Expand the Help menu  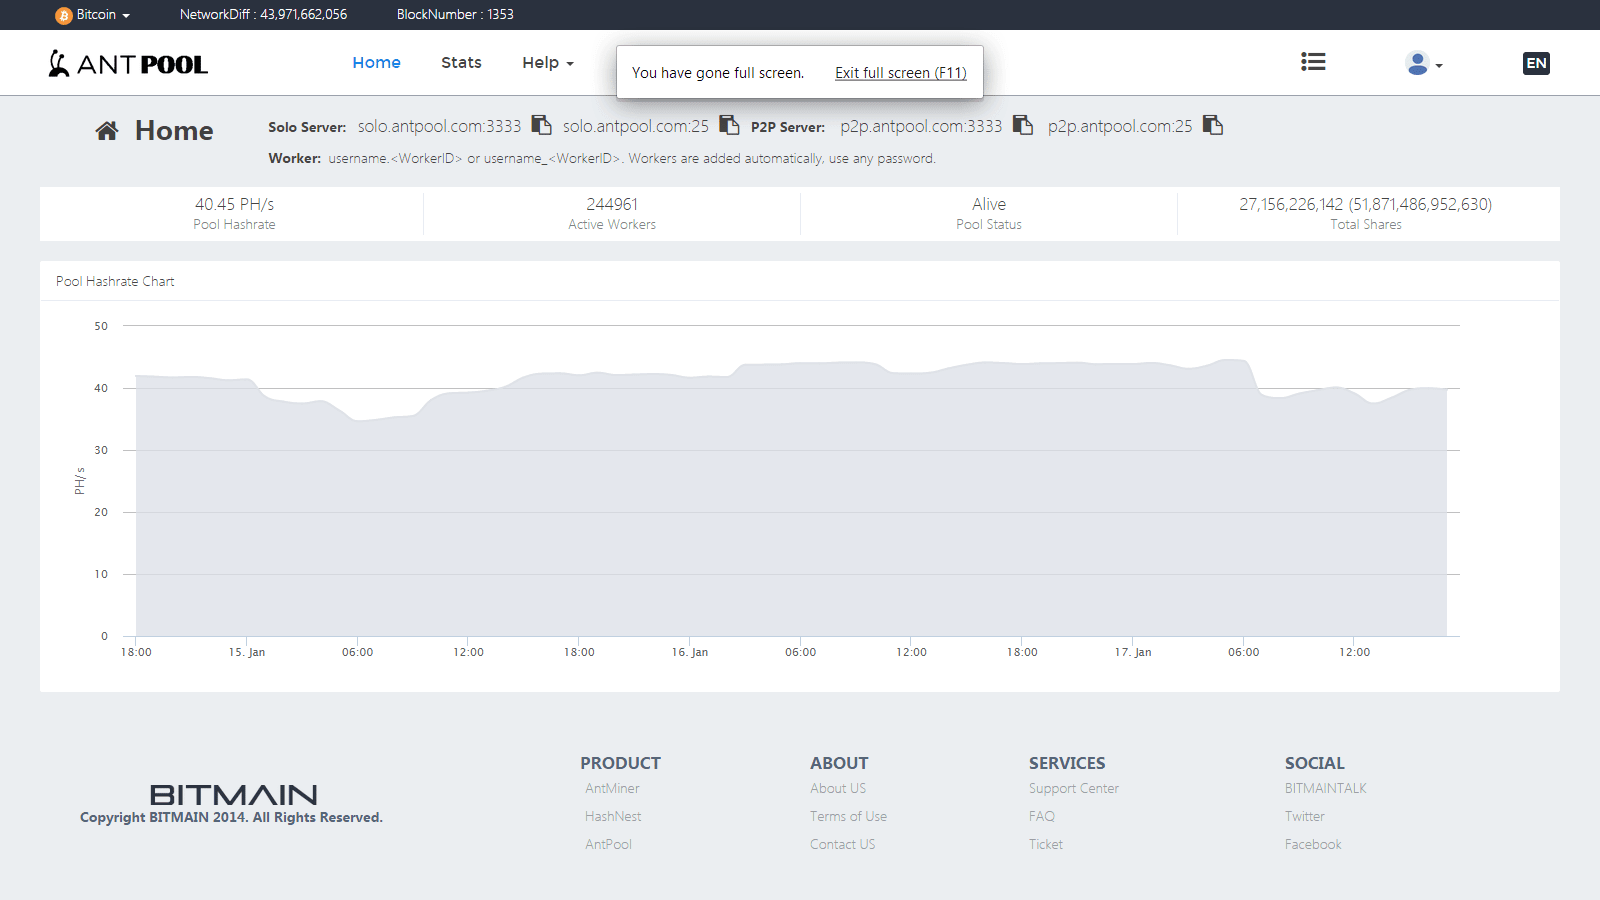(547, 62)
